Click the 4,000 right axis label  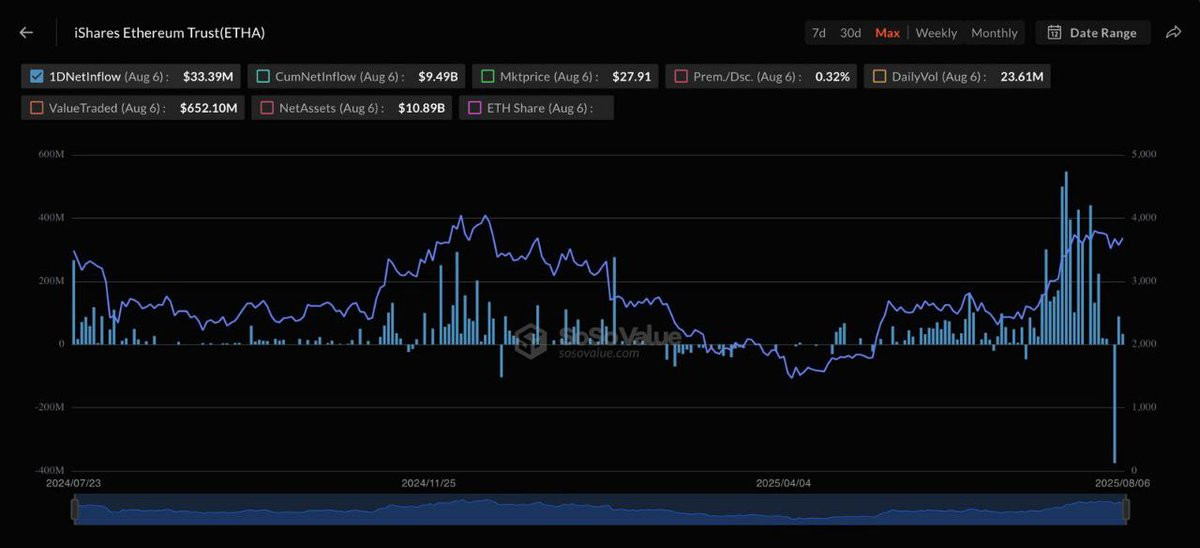pyautogui.click(x=1143, y=217)
